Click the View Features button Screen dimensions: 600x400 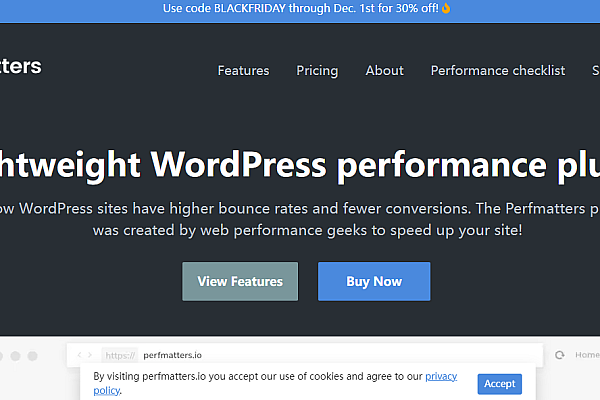[x=240, y=281]
